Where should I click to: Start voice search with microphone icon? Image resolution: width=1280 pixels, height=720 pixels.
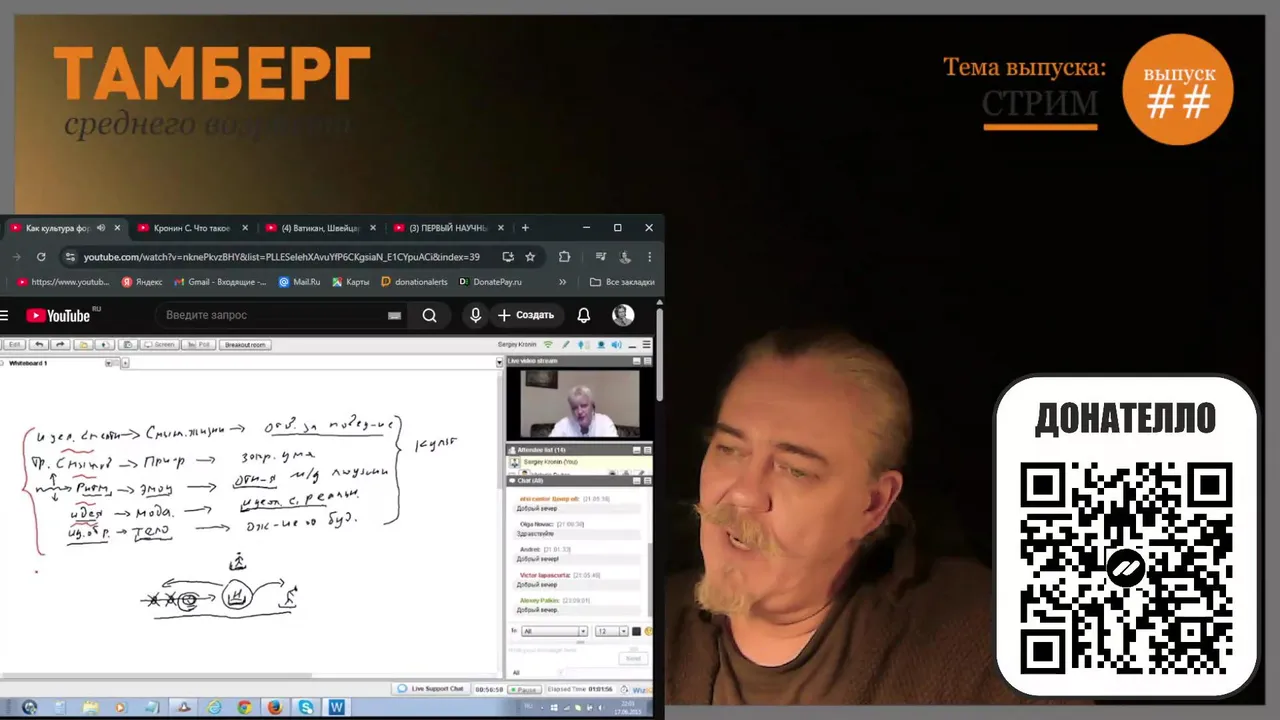pos(476,315)
